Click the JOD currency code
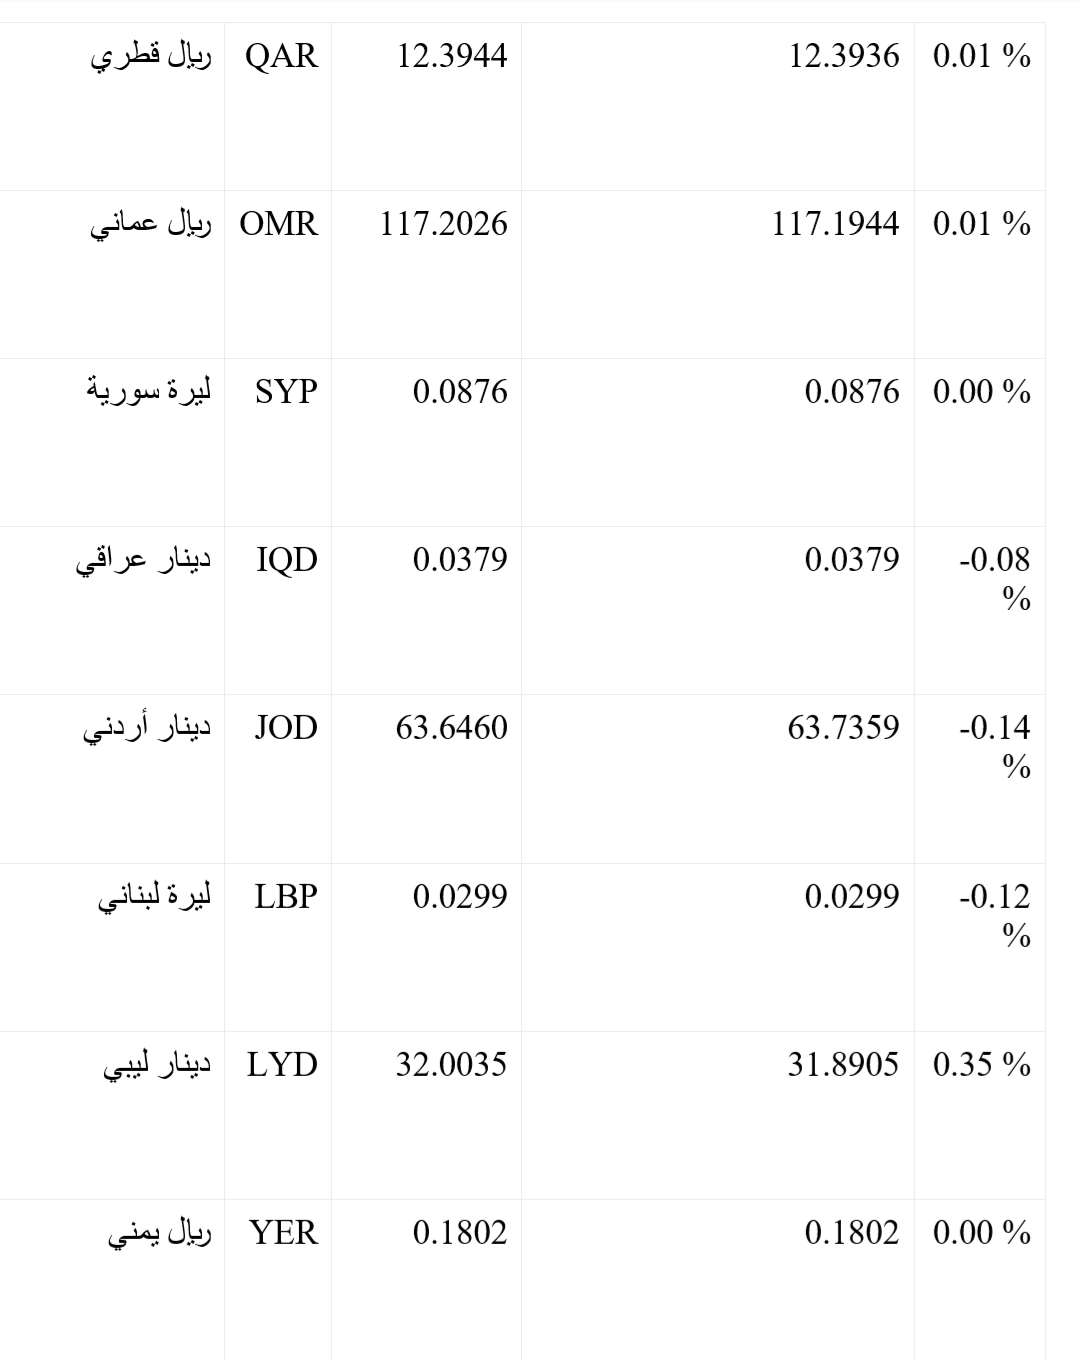 286,728
